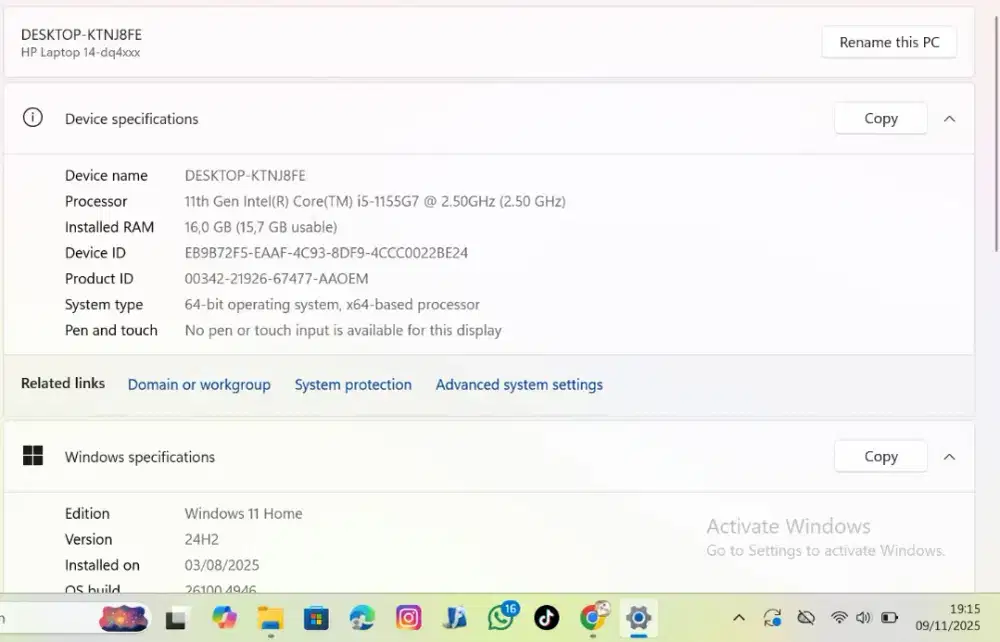The image size is (1000, 642).
Task: Open WhatsApp with unread badge
Action: (x=501, y=618)
